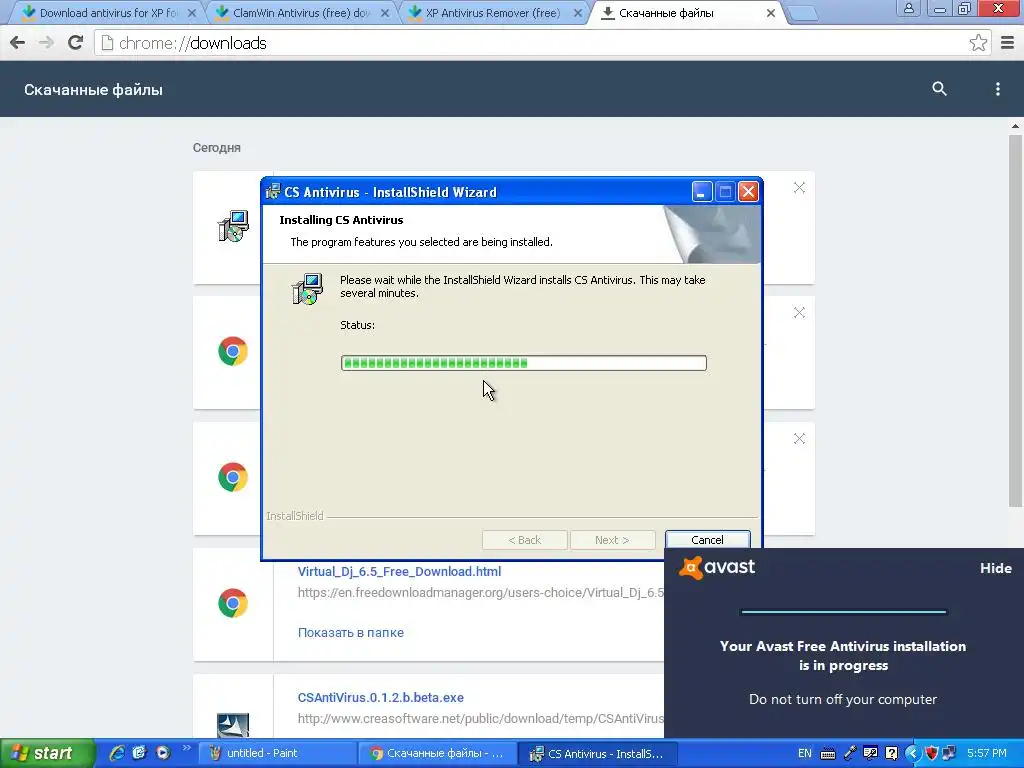Click the scrollbar up arrow
The image size is (1024, 768).
(x=1015, y=125)
